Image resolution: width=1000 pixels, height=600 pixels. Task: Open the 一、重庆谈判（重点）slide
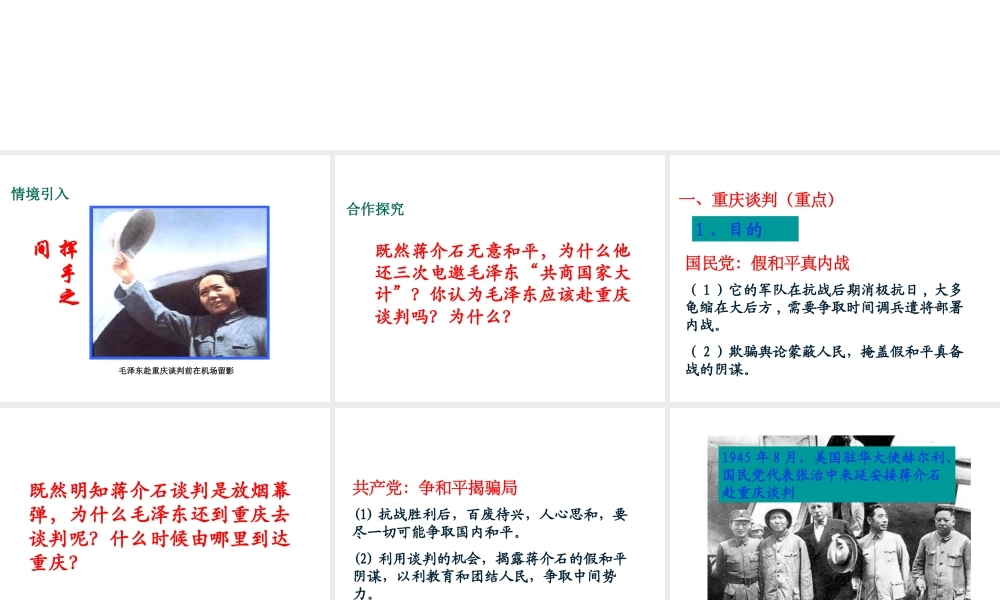tap(835, 278)
